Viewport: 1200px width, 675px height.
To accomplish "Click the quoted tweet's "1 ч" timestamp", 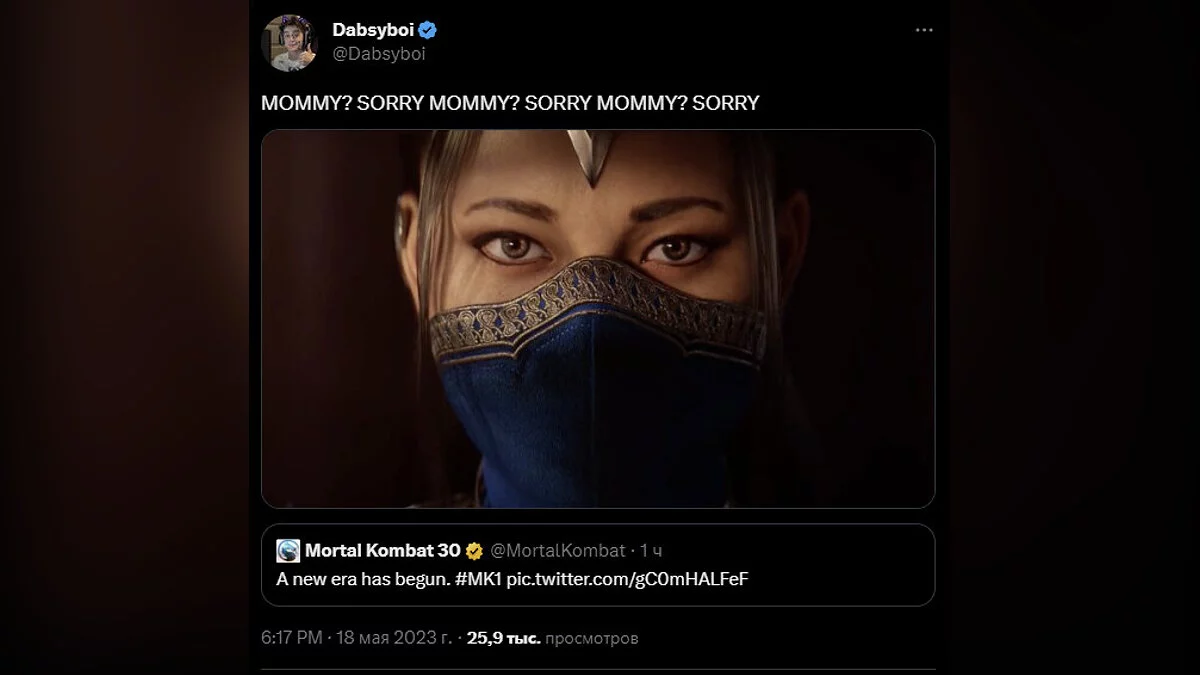I will [x=651, y=551].
